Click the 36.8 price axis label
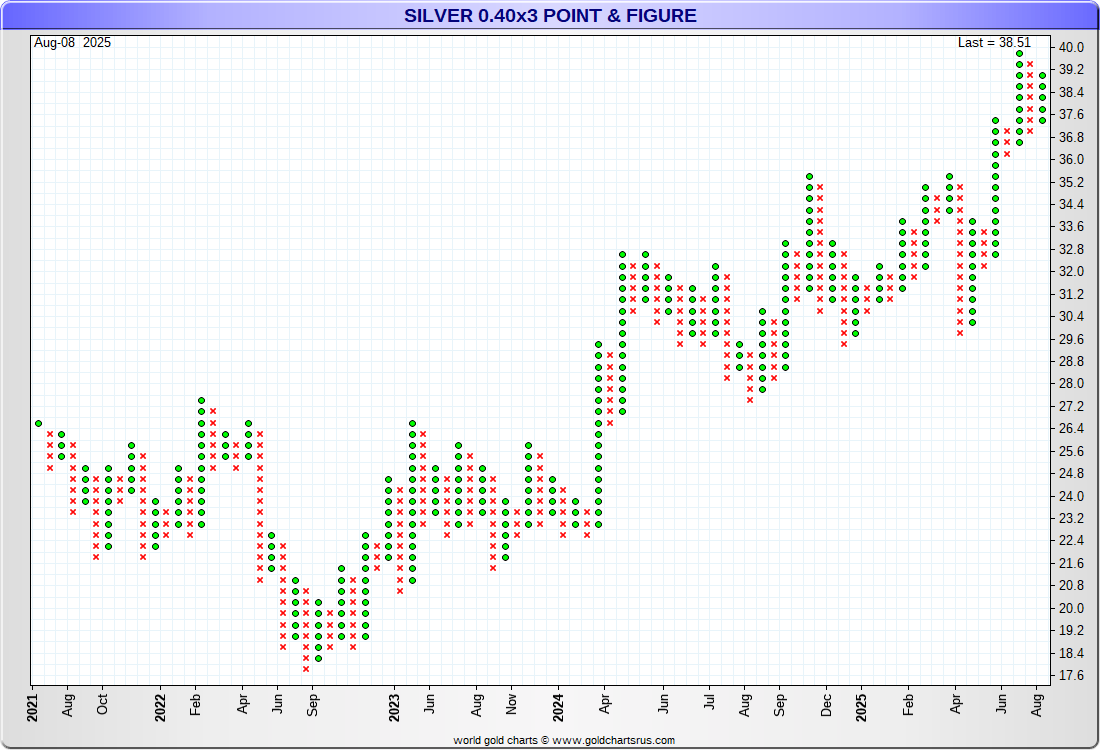1100x750 pixels. point(1071,138)
